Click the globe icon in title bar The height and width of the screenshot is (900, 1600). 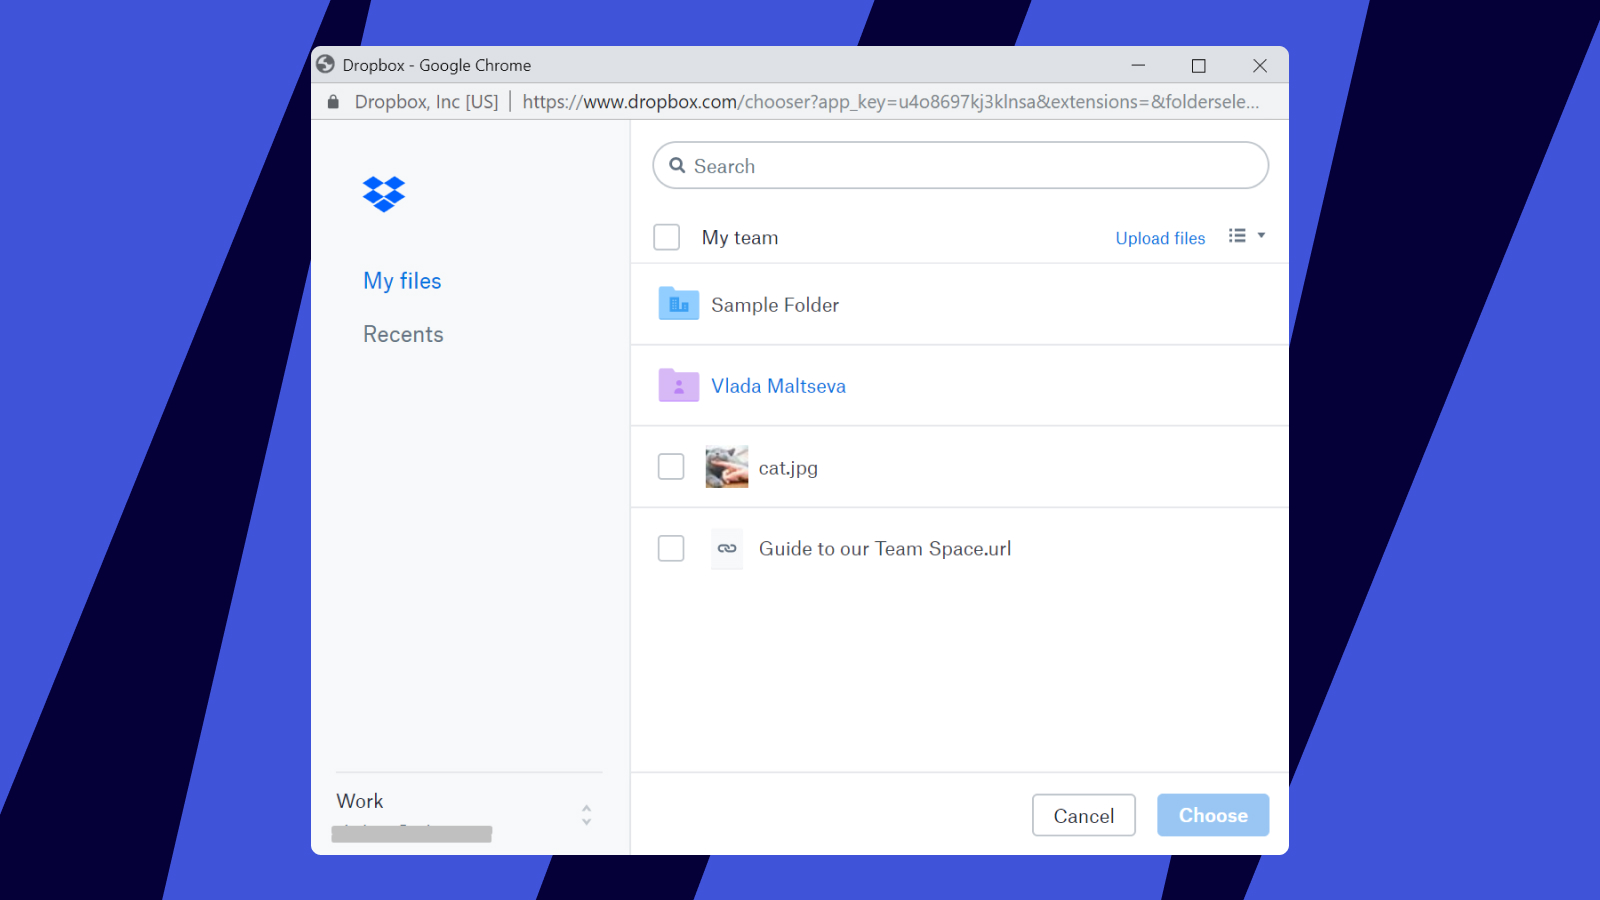326,65
